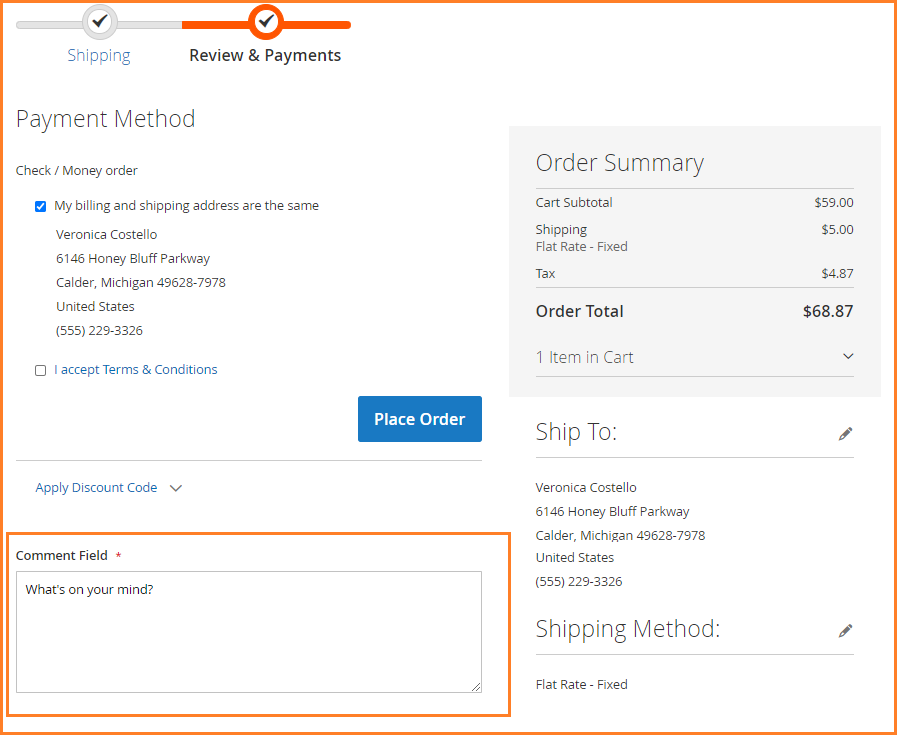Viewport: 897px width, 736px height.
Task: Click the Shipping Method pencil edit icon
Action: (846, 630)
